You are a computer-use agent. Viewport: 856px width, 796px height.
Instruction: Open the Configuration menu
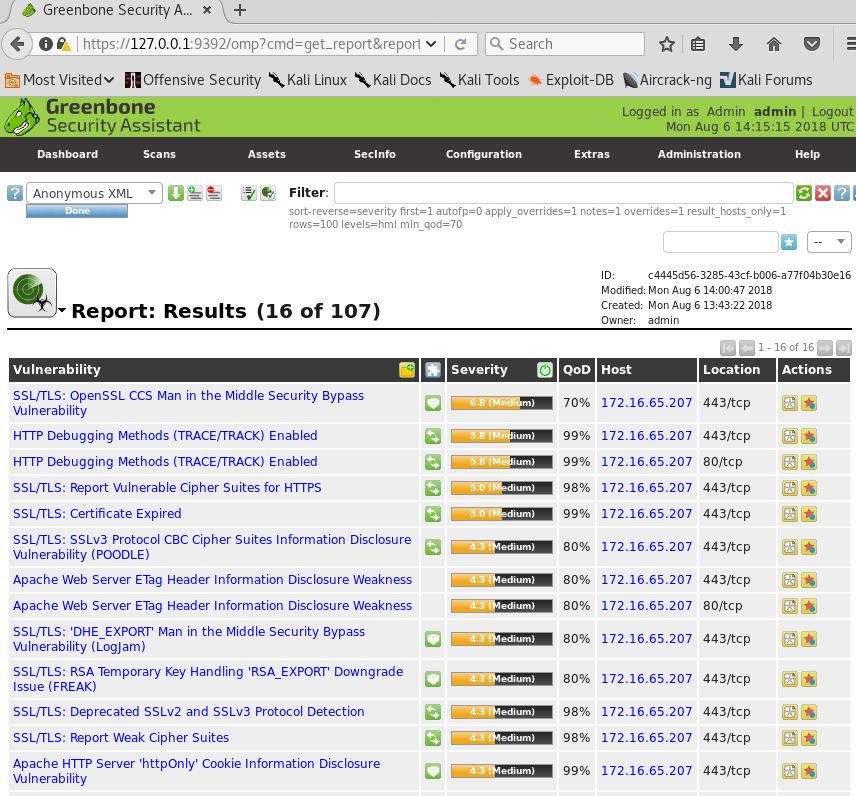(483, 154)
